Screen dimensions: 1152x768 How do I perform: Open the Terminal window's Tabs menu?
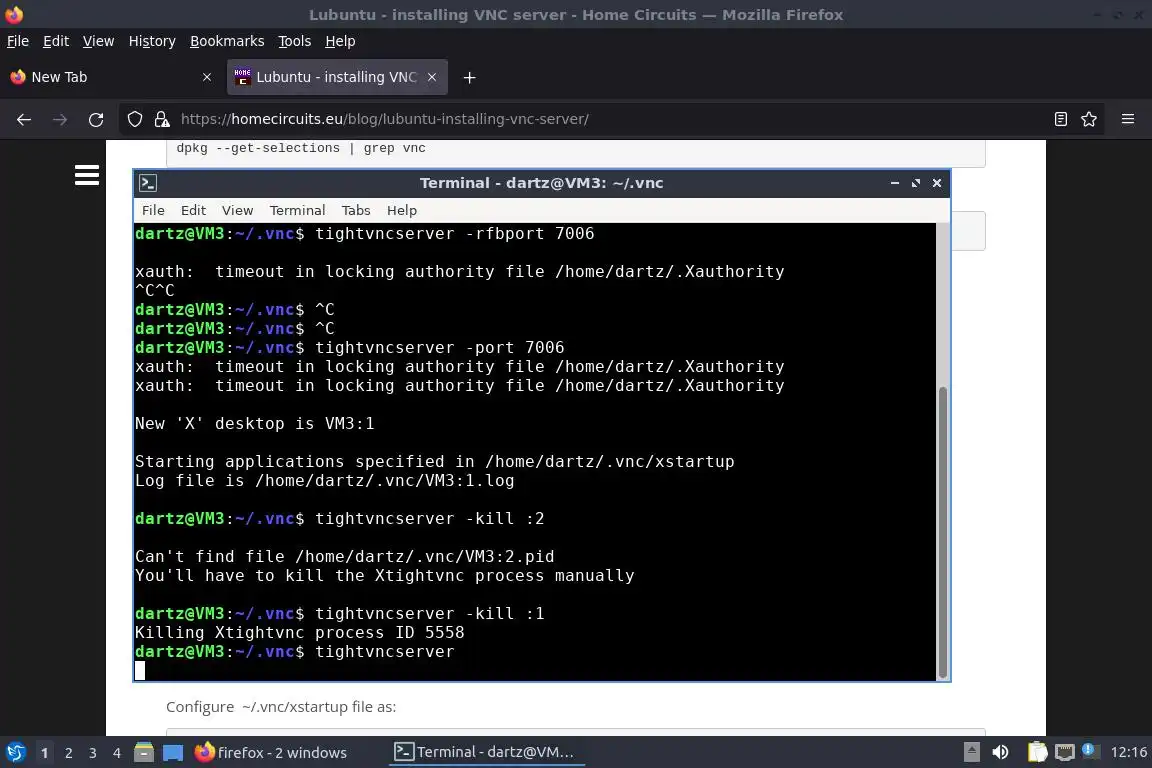(x=356, y=210)
